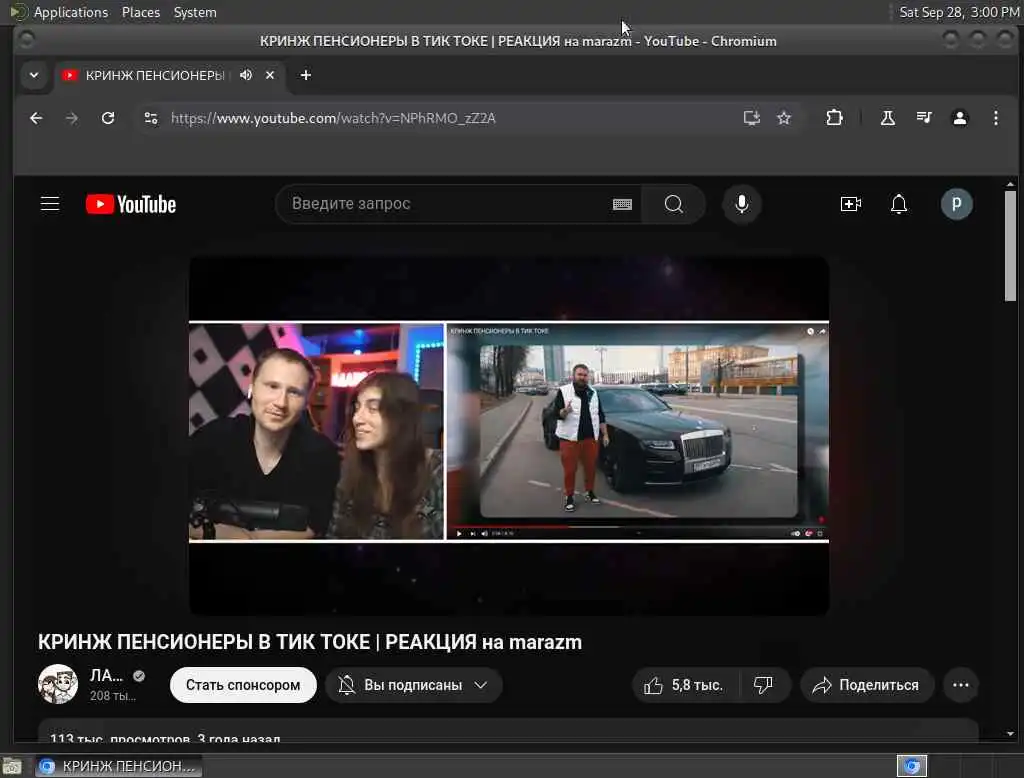Image resolution: width=1024 pixels, height=778 pixels.
Task: Open the Extensions puzzle icon
Action: pyautogui.click(x=834, y=118)
